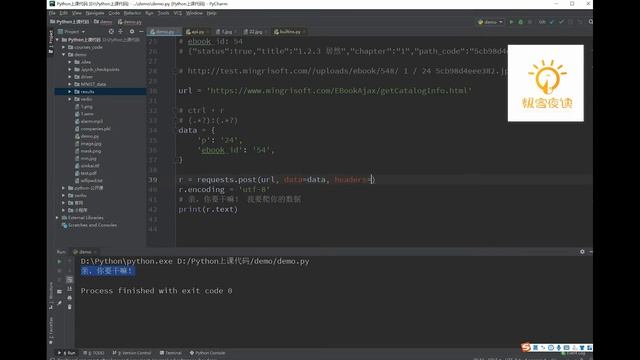
Task: Switch to the builtins.py editor tab
Action: point(290,31)
